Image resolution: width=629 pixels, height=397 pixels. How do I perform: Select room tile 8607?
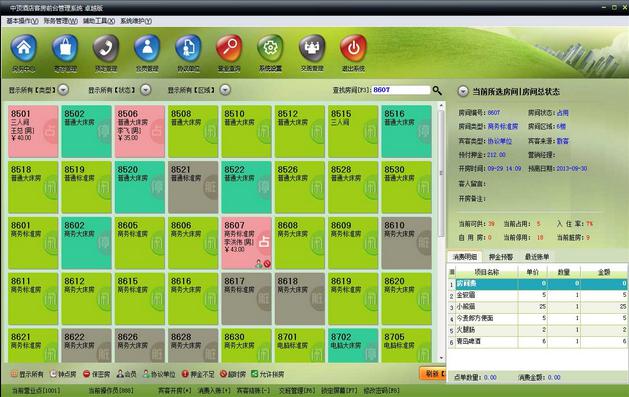tap(246, 243)
